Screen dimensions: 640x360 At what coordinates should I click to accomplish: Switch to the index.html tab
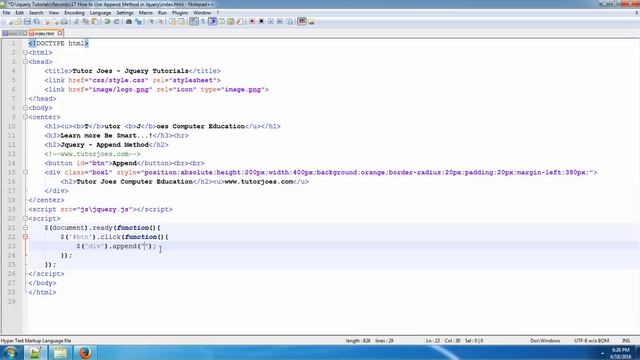(x=44, y=33)
